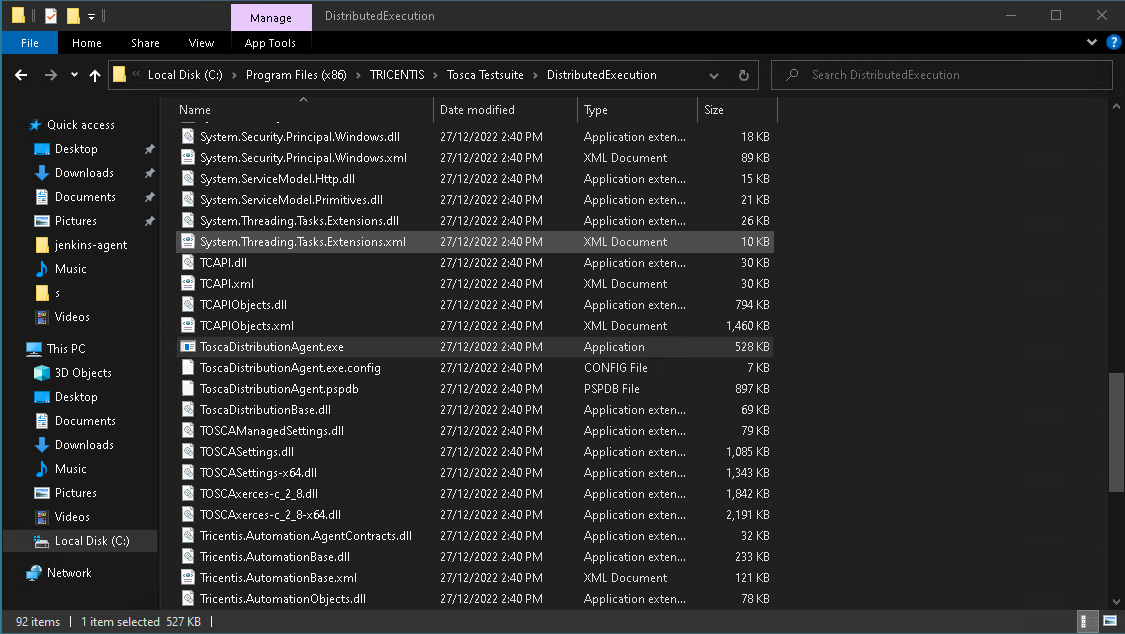Image resolution: width=1125 pixels, height=634 pixels.
Task: Open the recent locations dropdown arrow
Action: (73, 75)
